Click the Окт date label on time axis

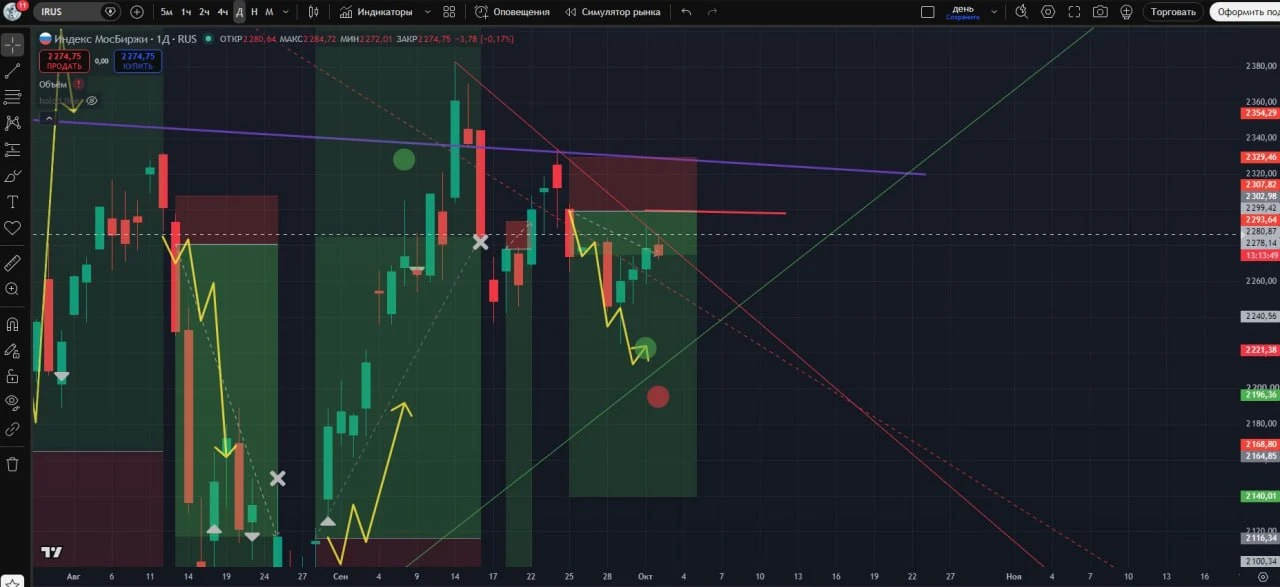[x=645, y=577]
